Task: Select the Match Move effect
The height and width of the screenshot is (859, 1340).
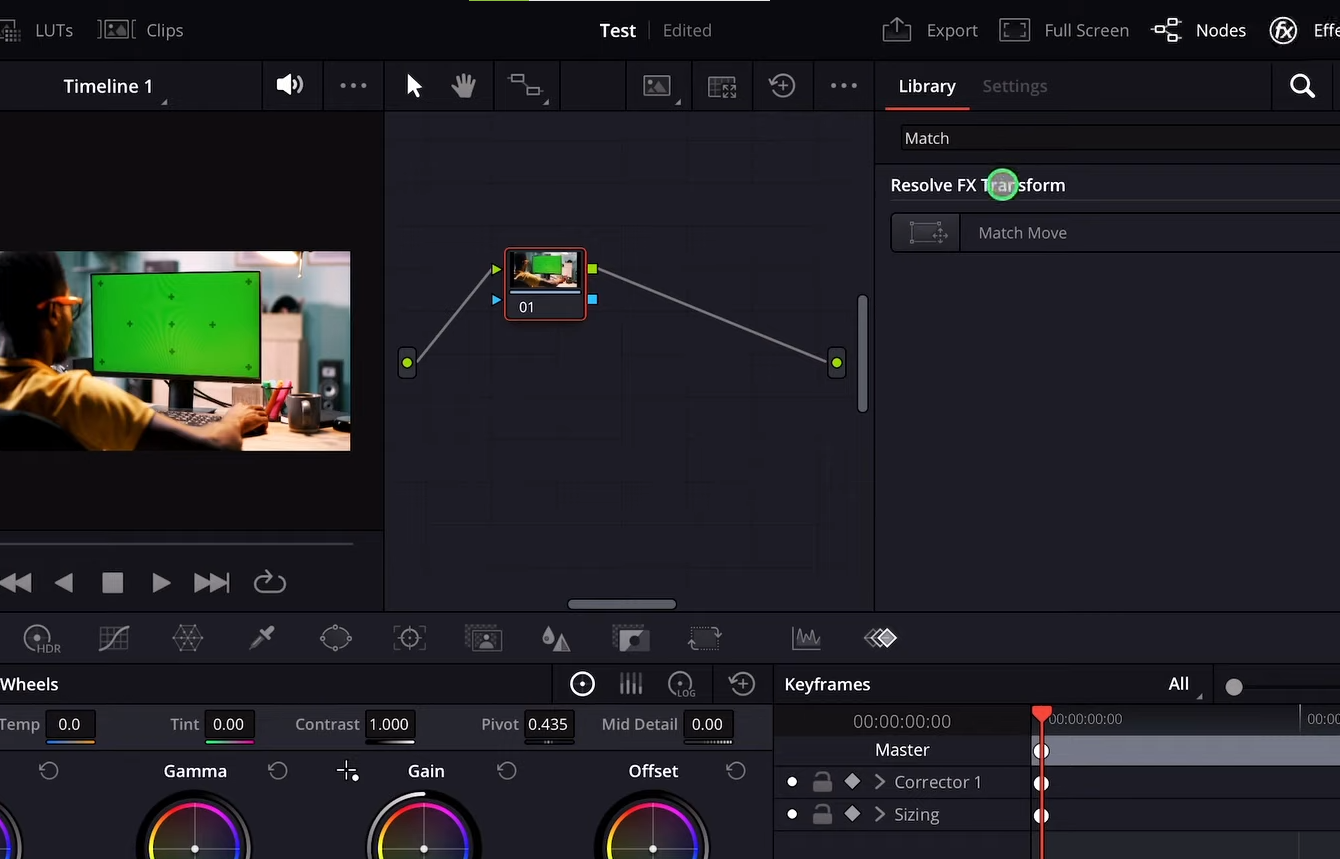Action: click(x=1022, y=232)
